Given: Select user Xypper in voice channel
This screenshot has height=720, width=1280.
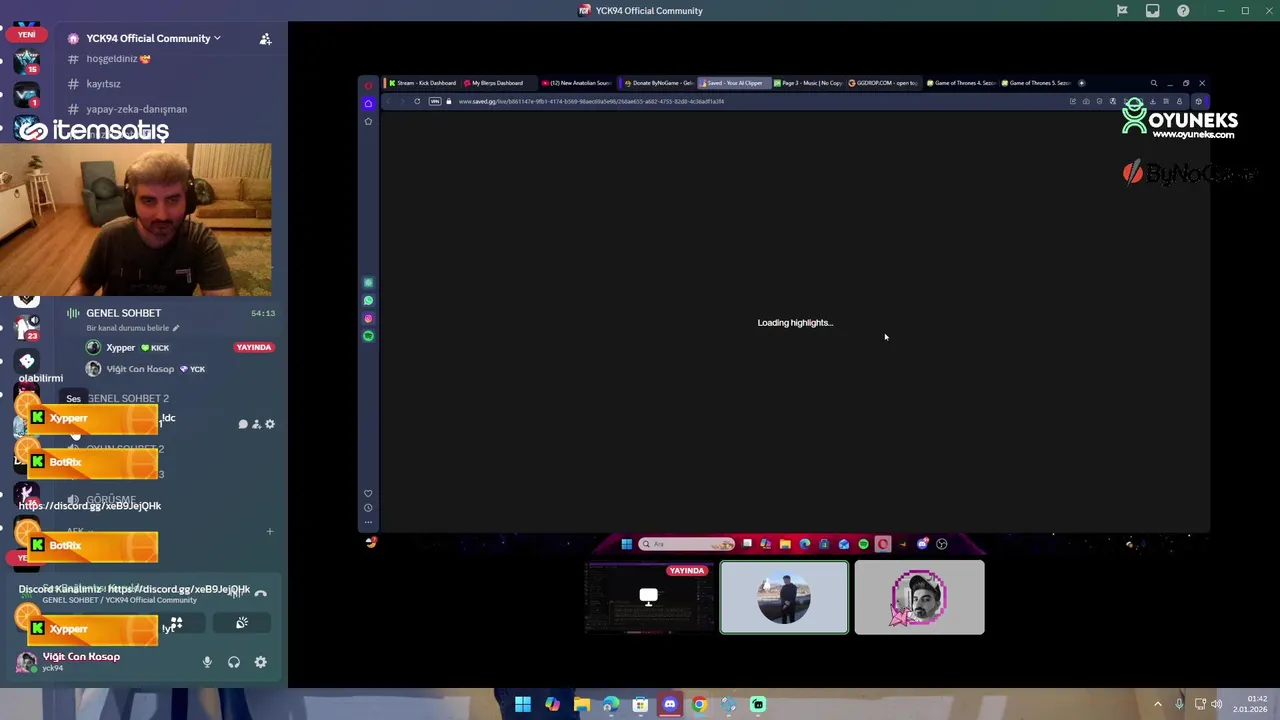Looking at the screenshot, I should tap(121, 347).
